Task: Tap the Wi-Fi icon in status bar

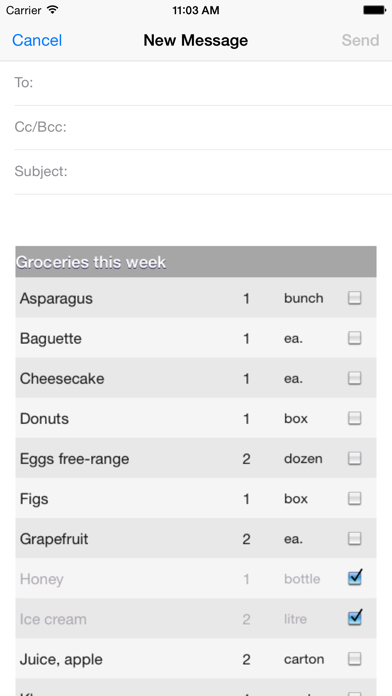Action: [x=53, y=10]
